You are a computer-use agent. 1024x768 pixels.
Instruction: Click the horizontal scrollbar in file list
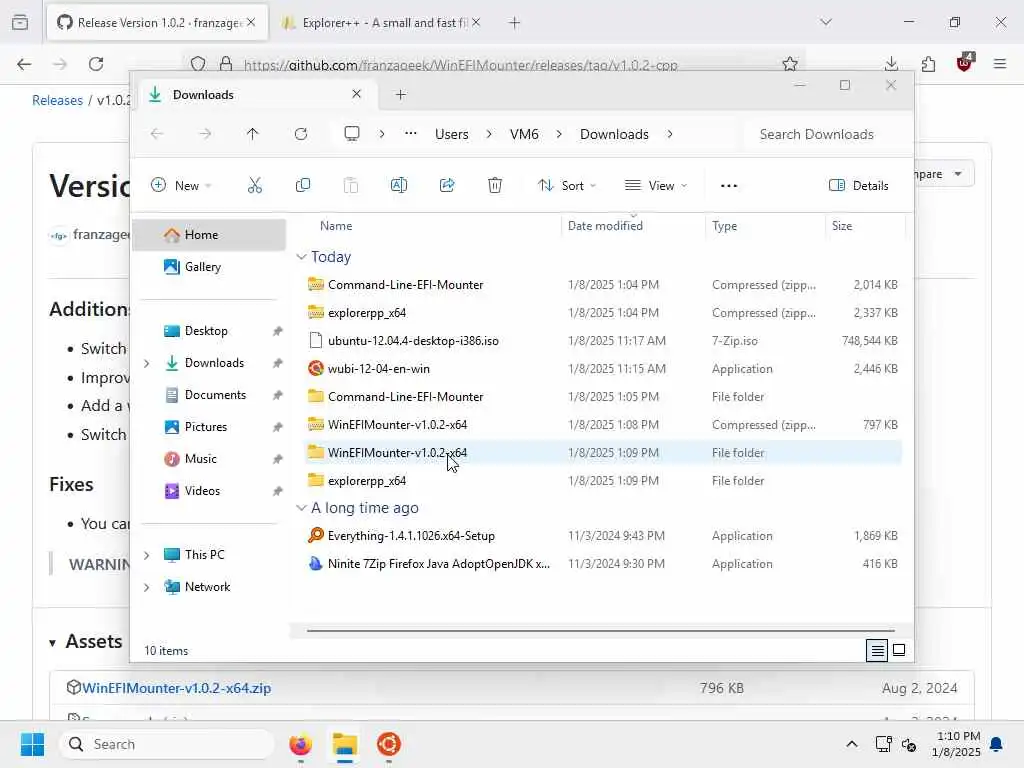[x=600, y=631]
